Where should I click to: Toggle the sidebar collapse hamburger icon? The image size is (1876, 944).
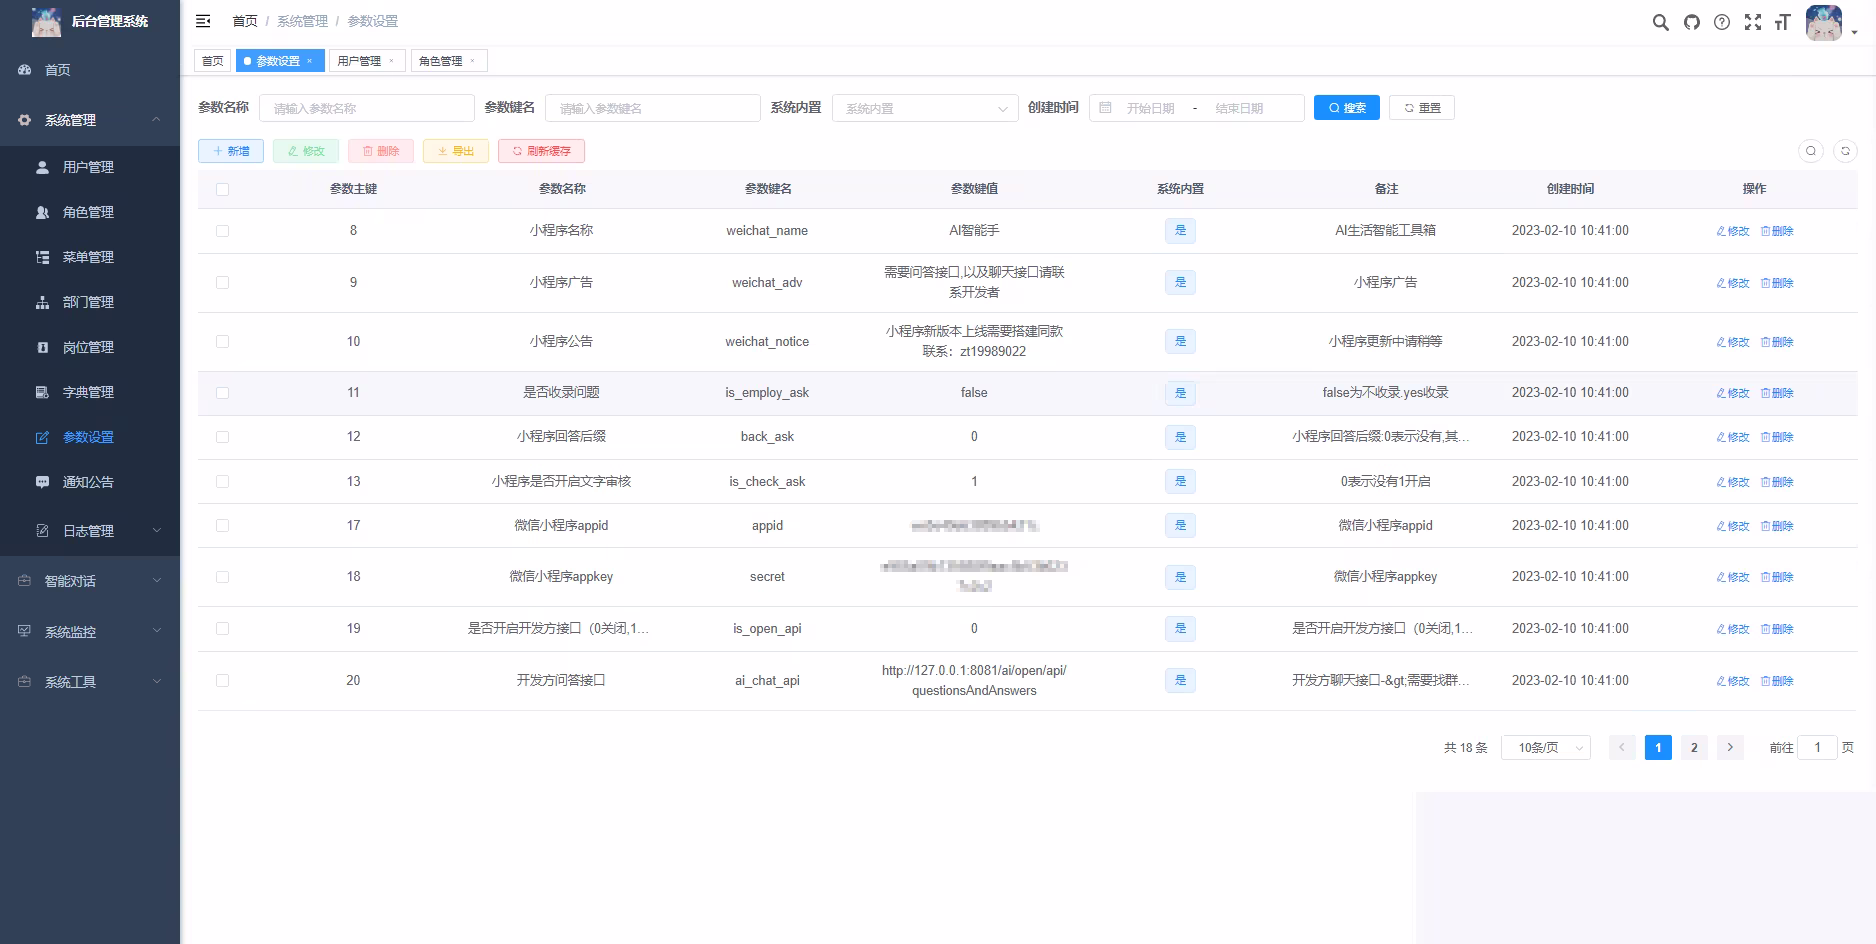[x=203, y=21]
